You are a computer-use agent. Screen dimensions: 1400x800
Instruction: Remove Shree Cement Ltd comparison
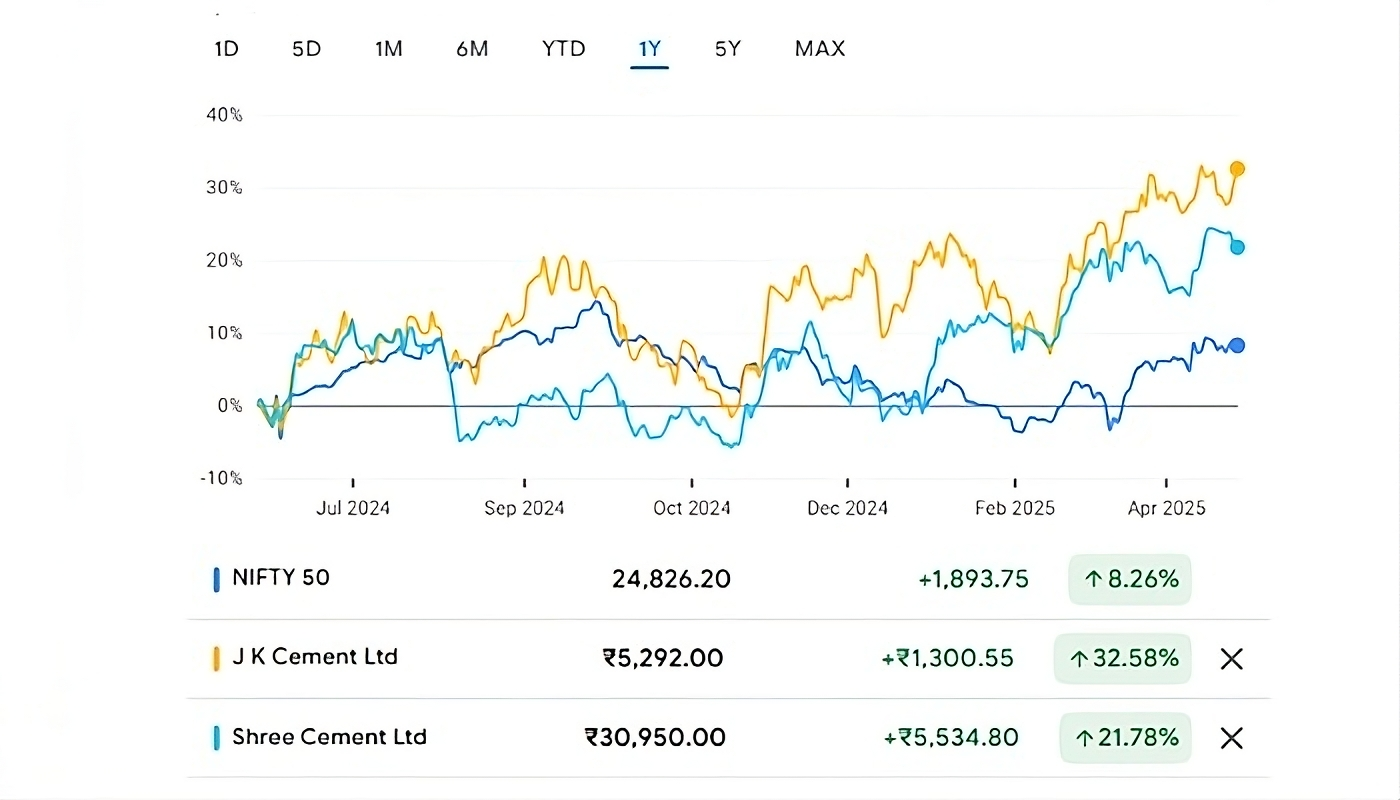pyautogui.click(x=1232, y=739)
